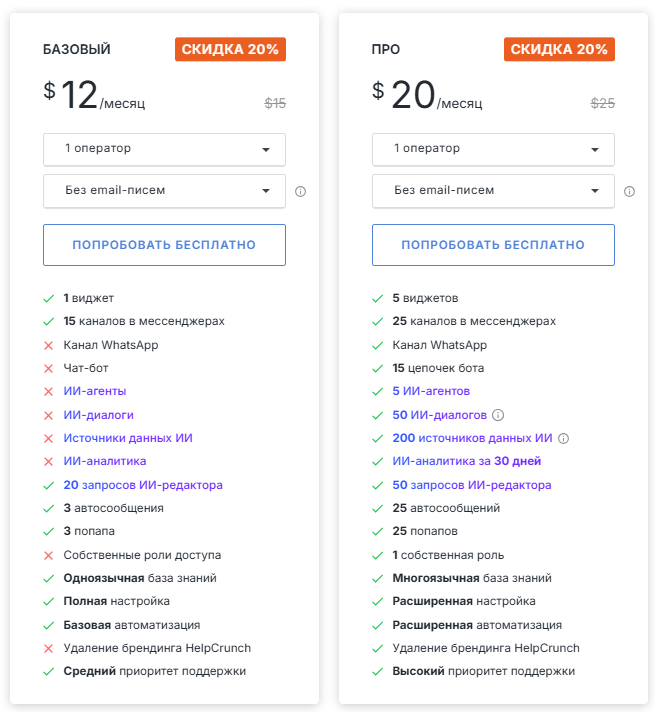Open ИИ-агенты link in Базовый plan

(95, 391)
